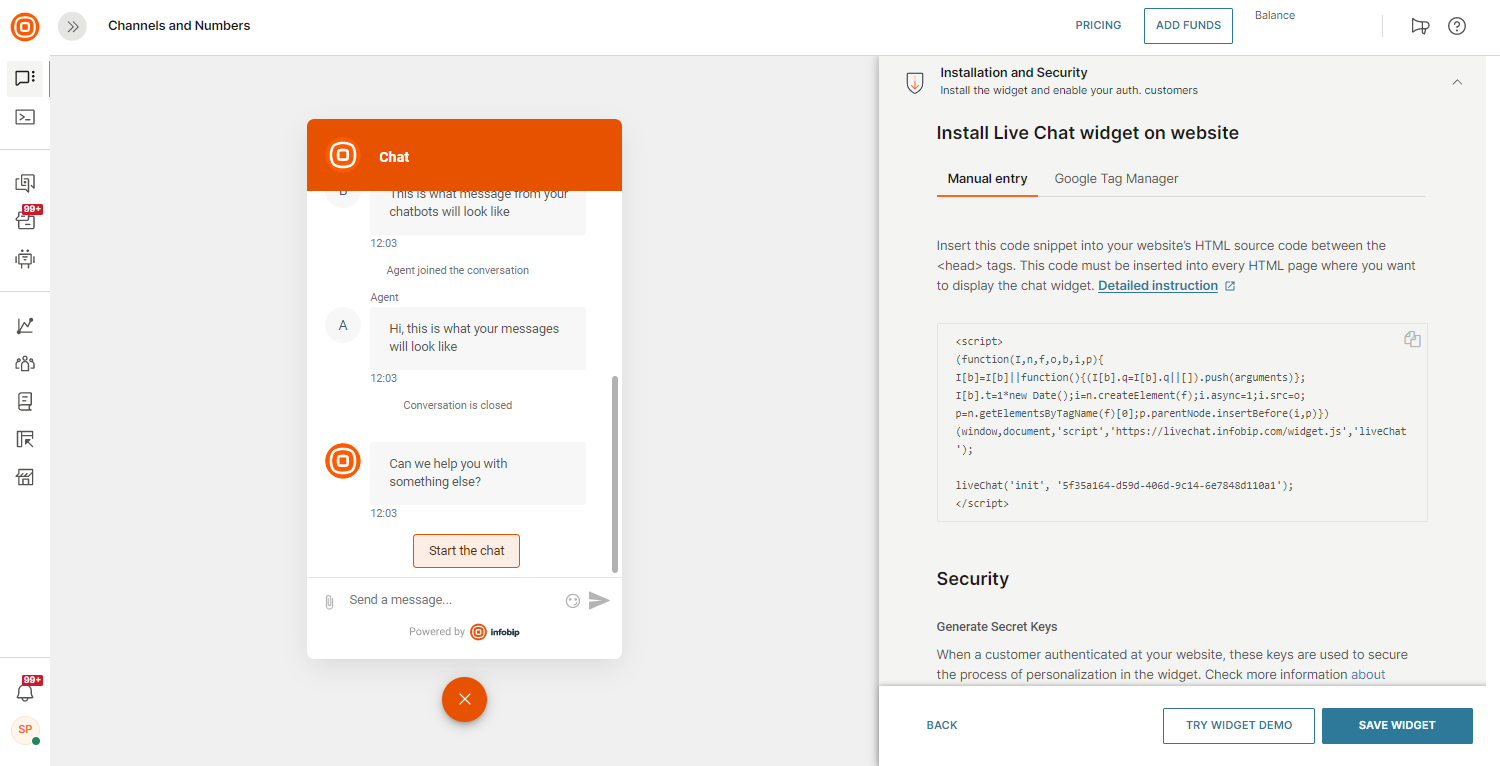Open the emoji picker in chat widget

(x=573, y=601)
